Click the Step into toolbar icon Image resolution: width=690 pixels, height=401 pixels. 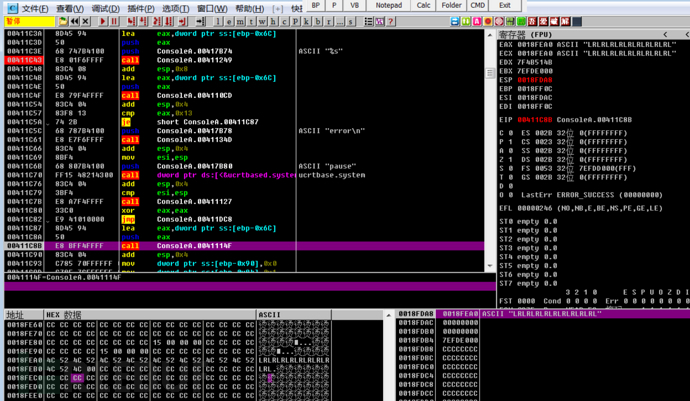pos(129,21)
